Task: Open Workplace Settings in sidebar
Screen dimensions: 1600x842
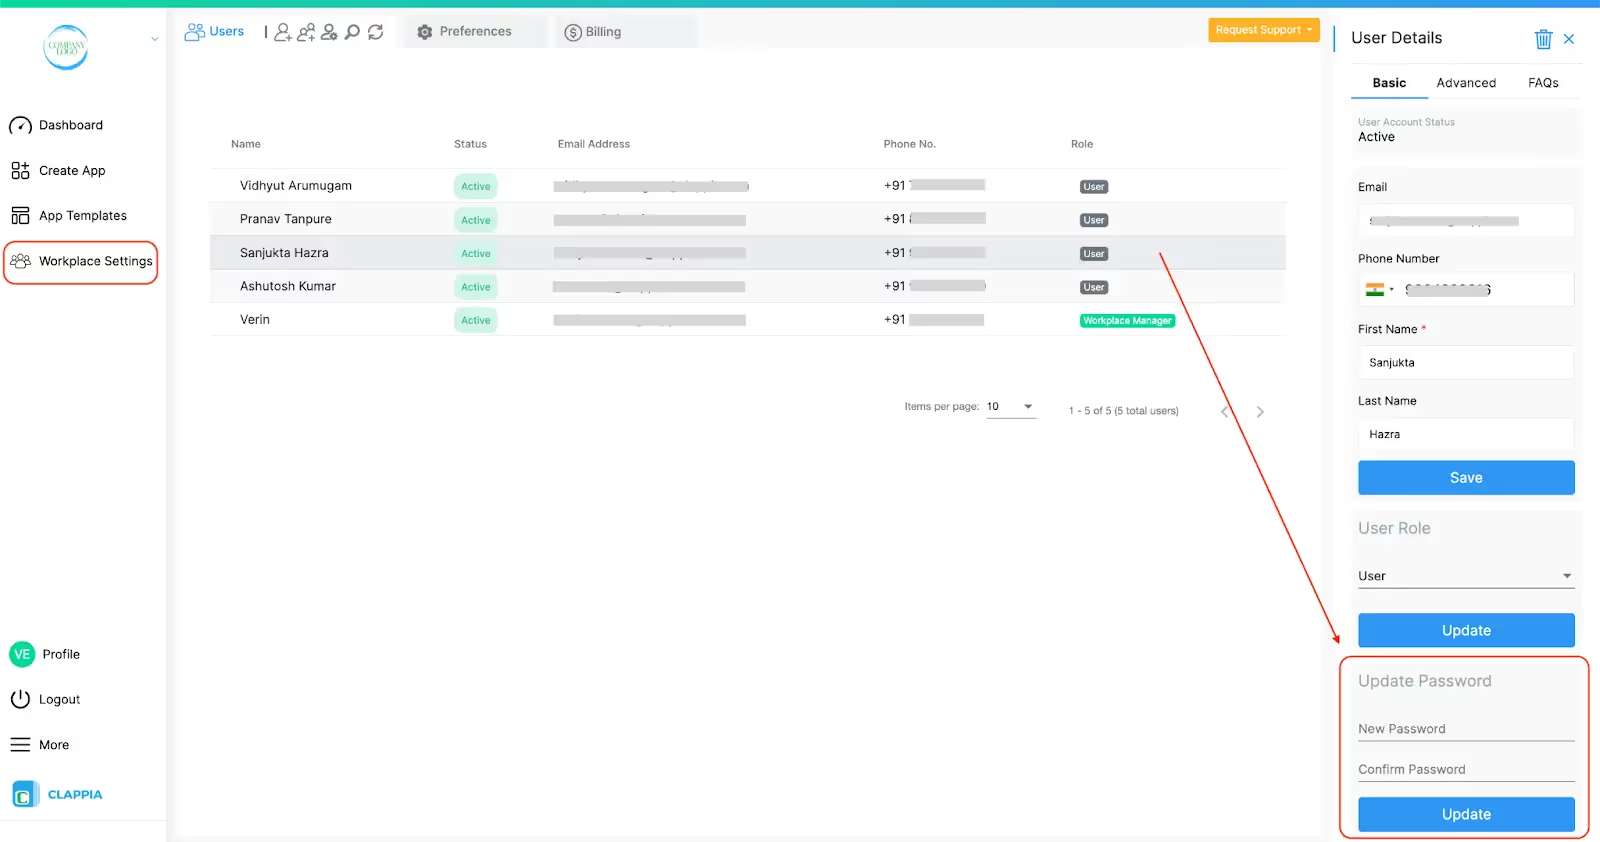Action: click(x=81, y=262)
